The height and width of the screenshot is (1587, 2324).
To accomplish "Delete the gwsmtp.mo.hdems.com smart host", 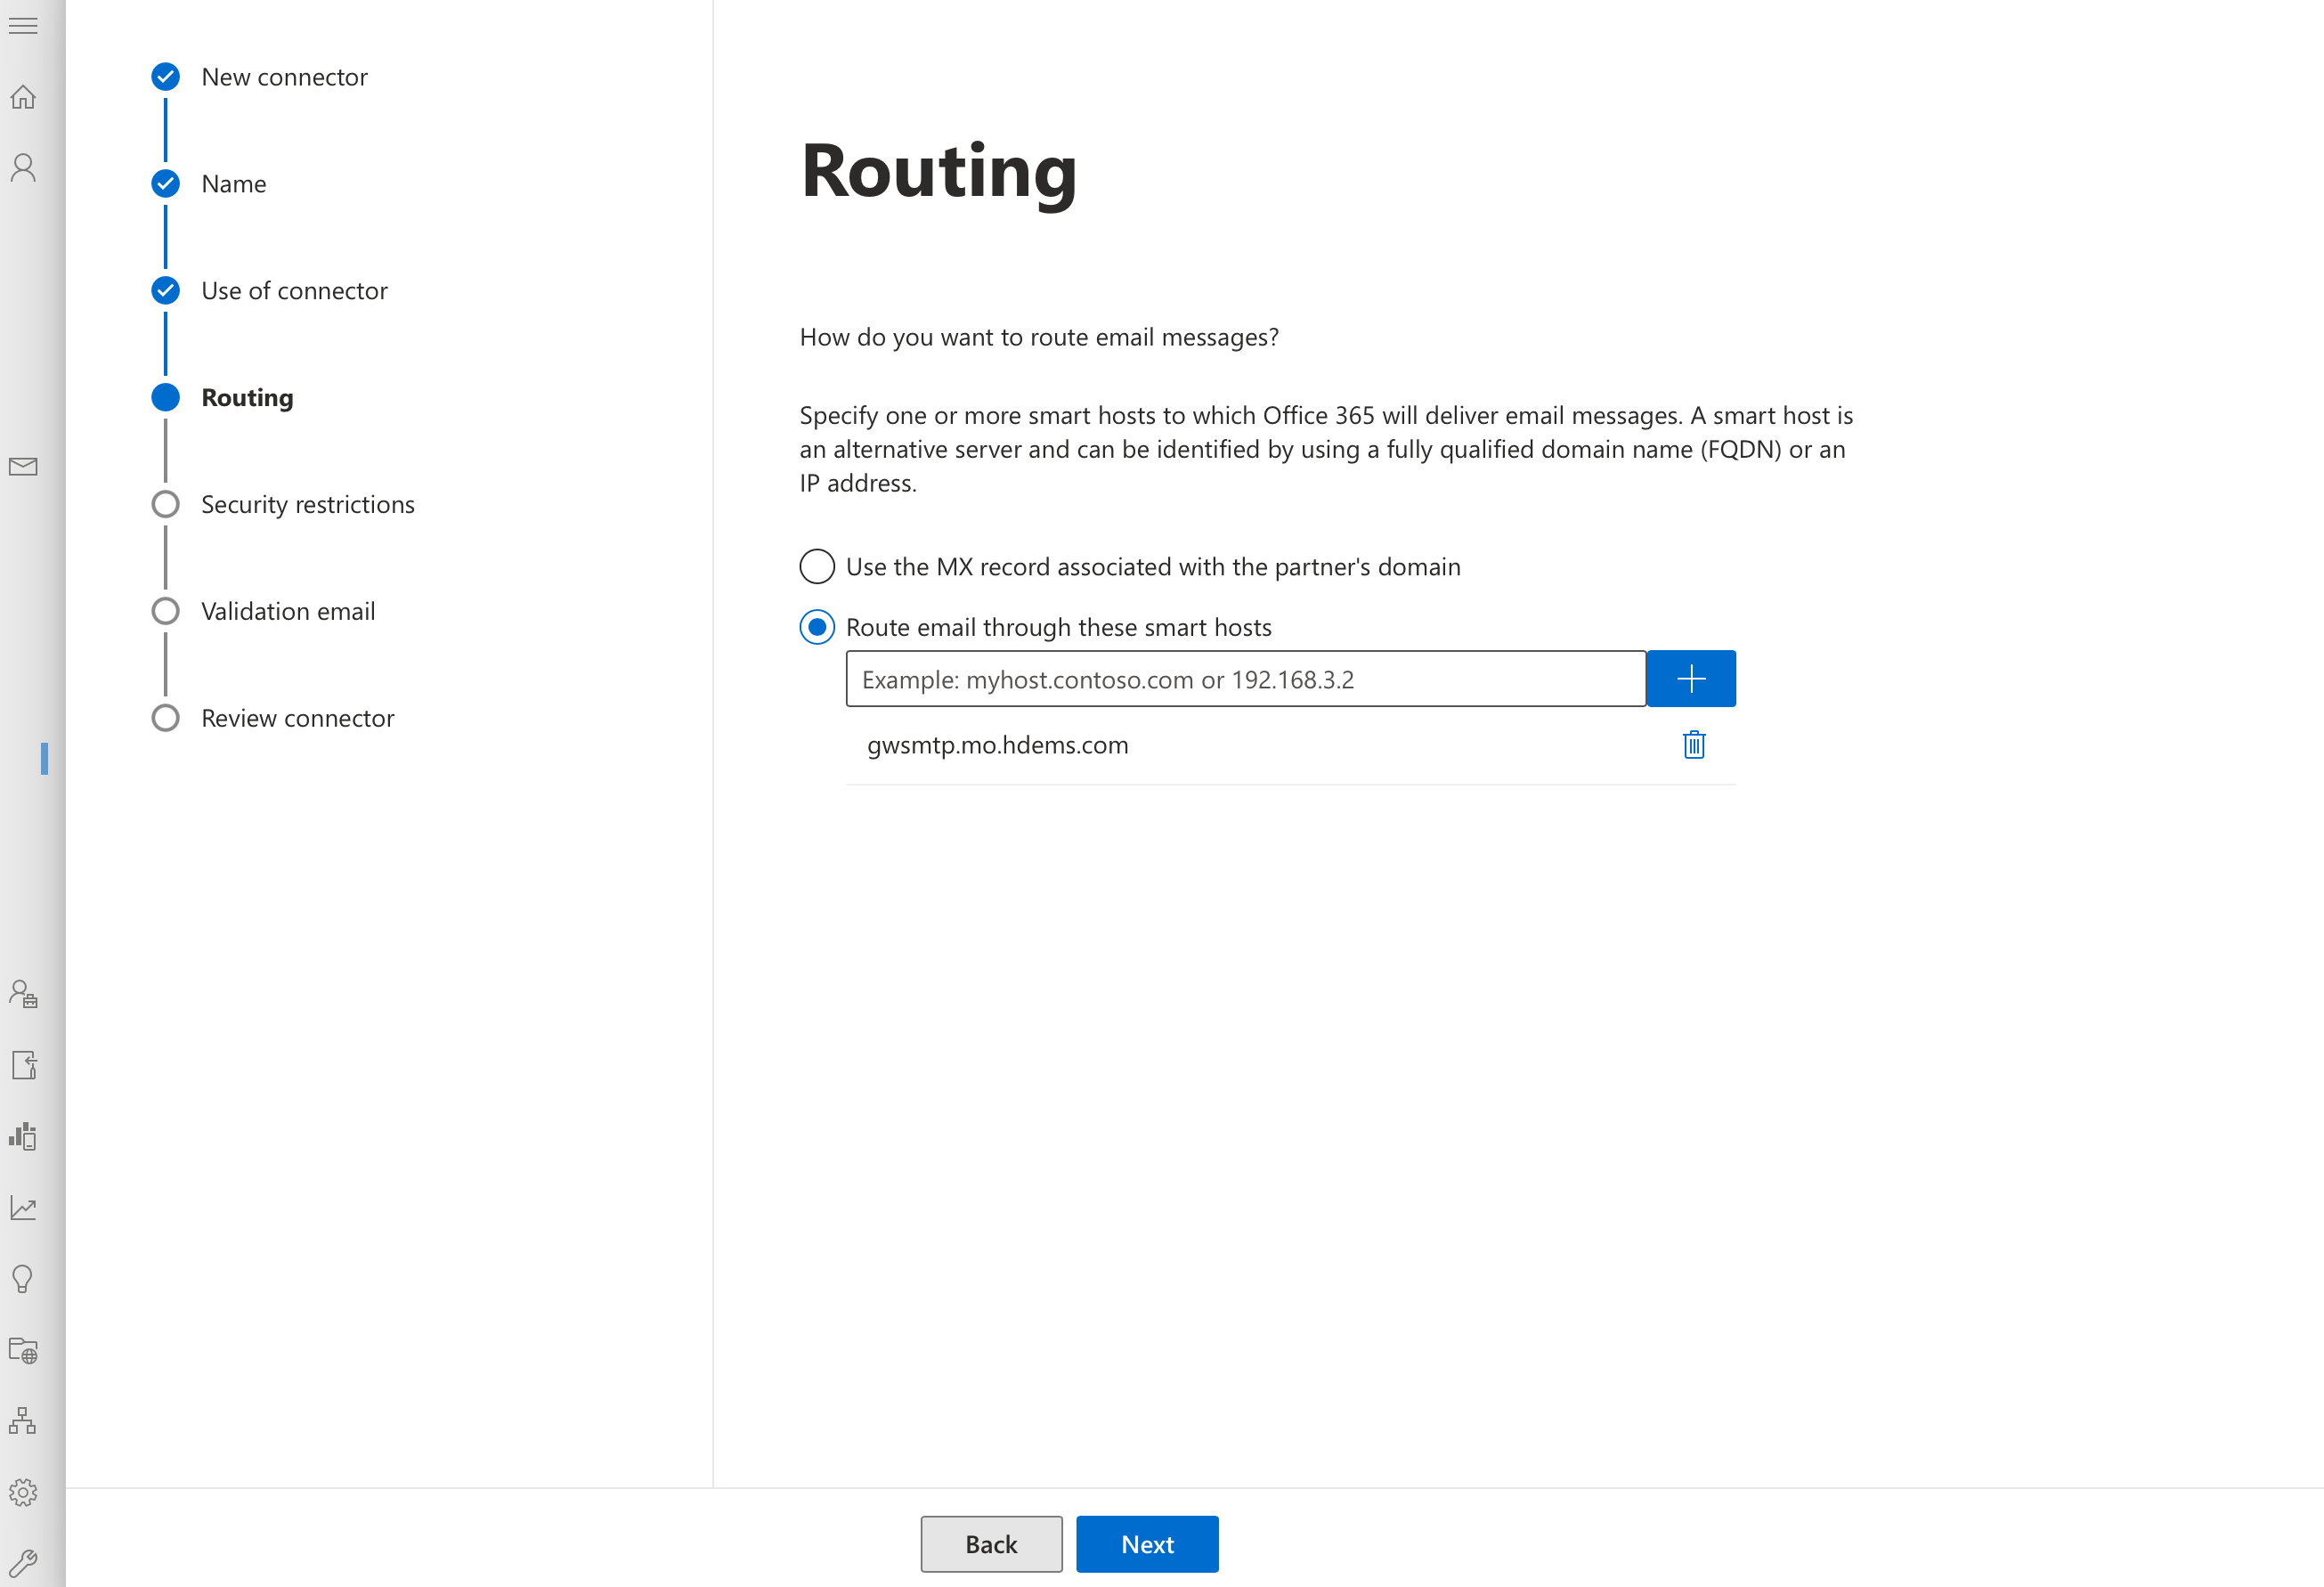I will [1693, 745].
